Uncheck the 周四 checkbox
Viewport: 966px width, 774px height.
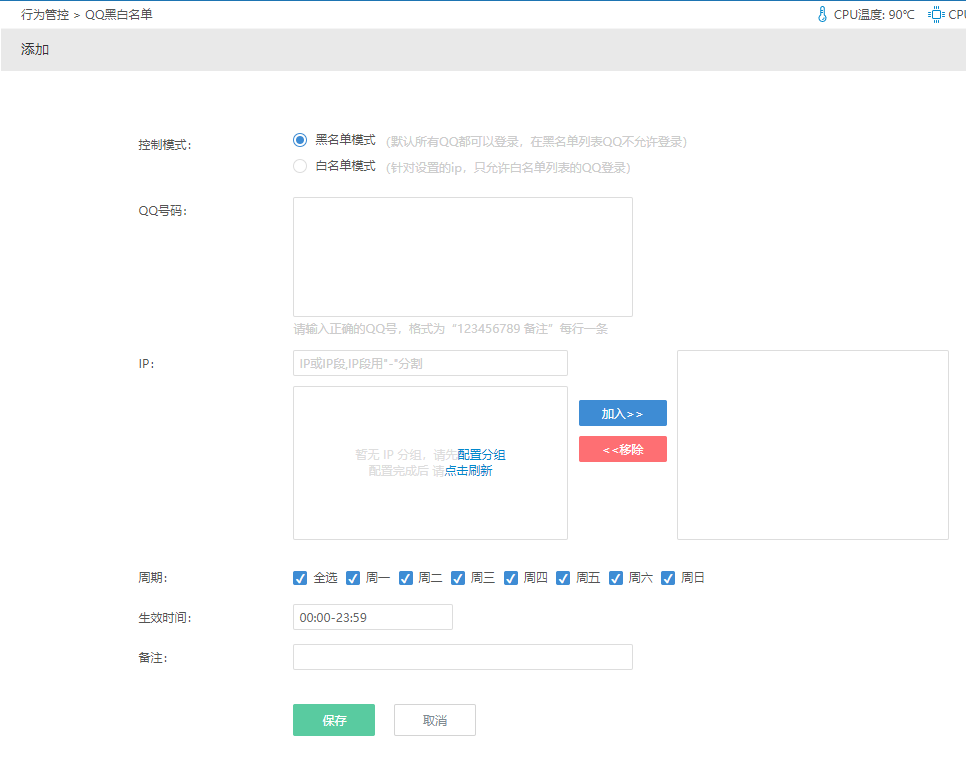point(511,578)
